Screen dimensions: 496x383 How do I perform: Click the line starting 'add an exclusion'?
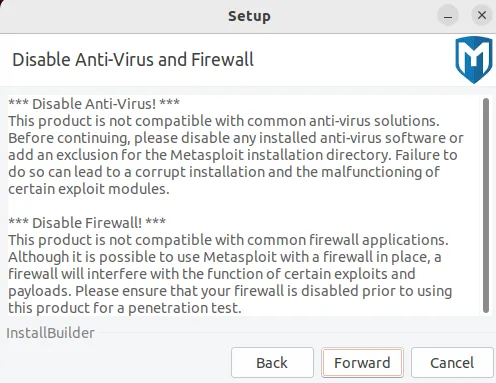pos(233,155)
